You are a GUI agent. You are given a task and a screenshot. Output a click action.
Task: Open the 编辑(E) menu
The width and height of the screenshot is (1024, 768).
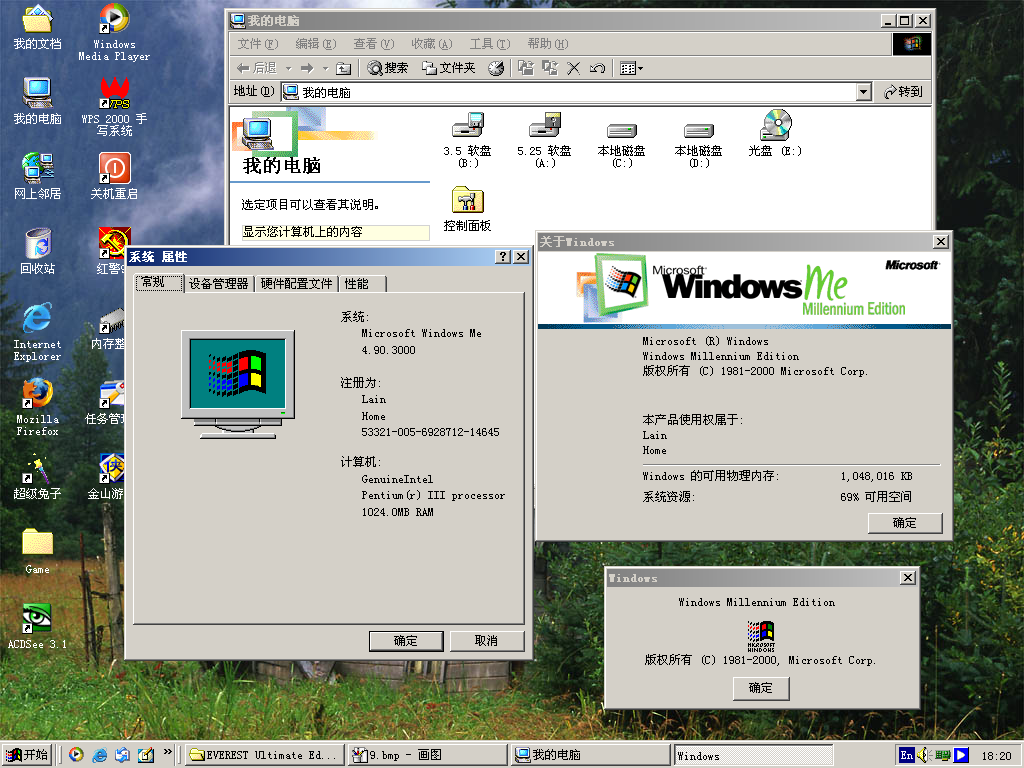[x=315, y=44]
